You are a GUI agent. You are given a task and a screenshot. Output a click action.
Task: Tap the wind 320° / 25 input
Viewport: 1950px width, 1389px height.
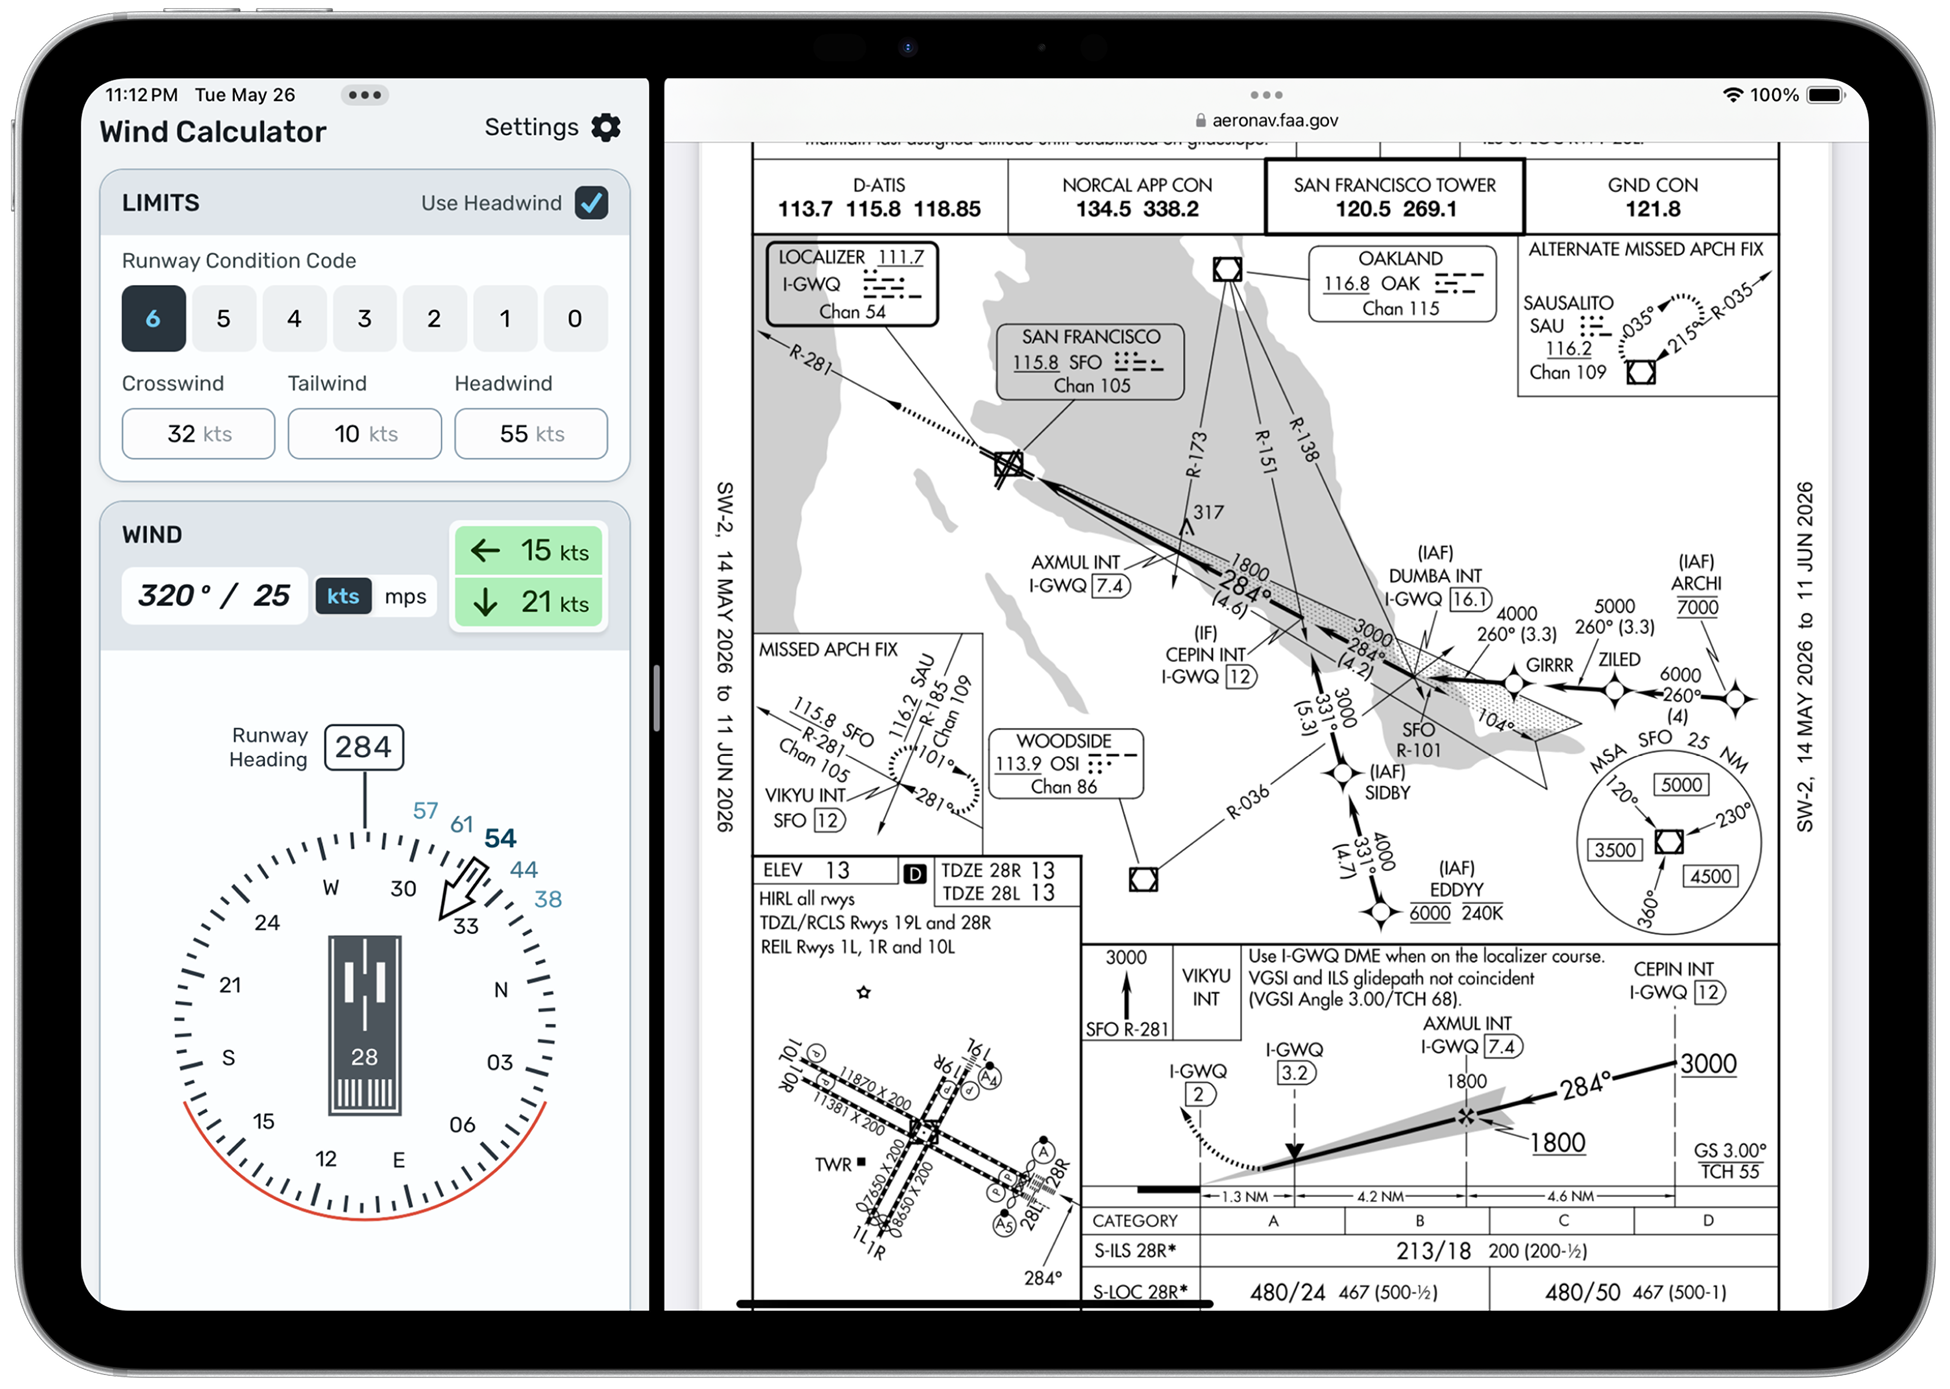tap(214, 596)
